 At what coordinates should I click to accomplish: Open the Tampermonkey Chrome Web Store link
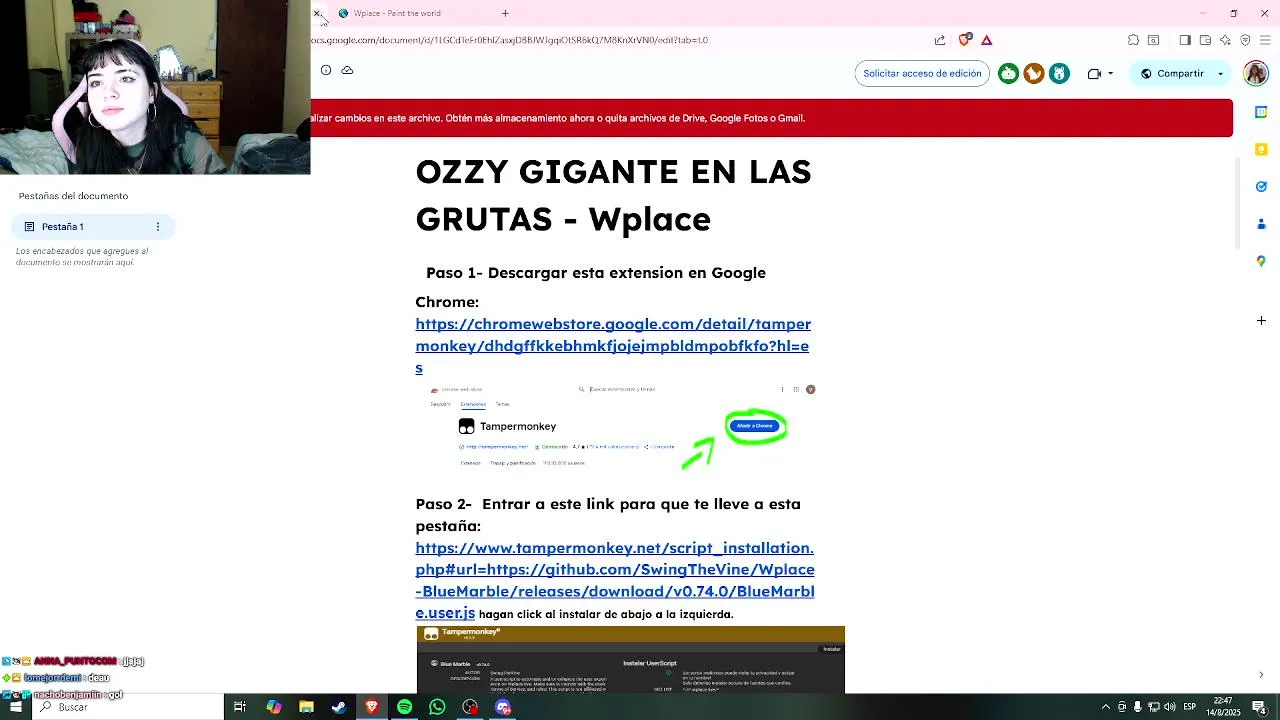(x=613, y=346)
